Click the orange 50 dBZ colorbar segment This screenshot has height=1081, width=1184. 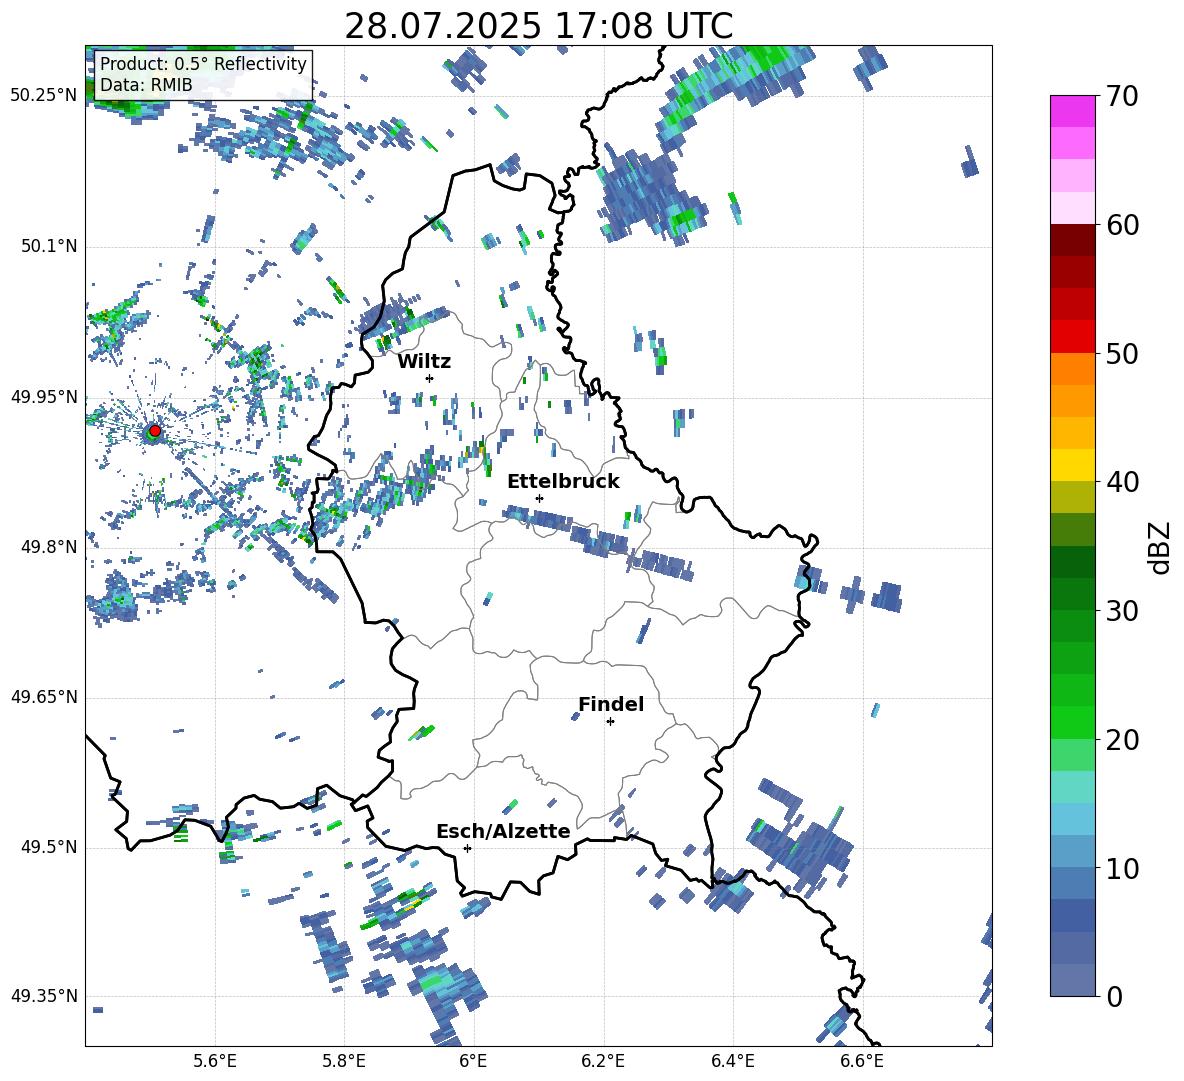(x=1072, y=369)
